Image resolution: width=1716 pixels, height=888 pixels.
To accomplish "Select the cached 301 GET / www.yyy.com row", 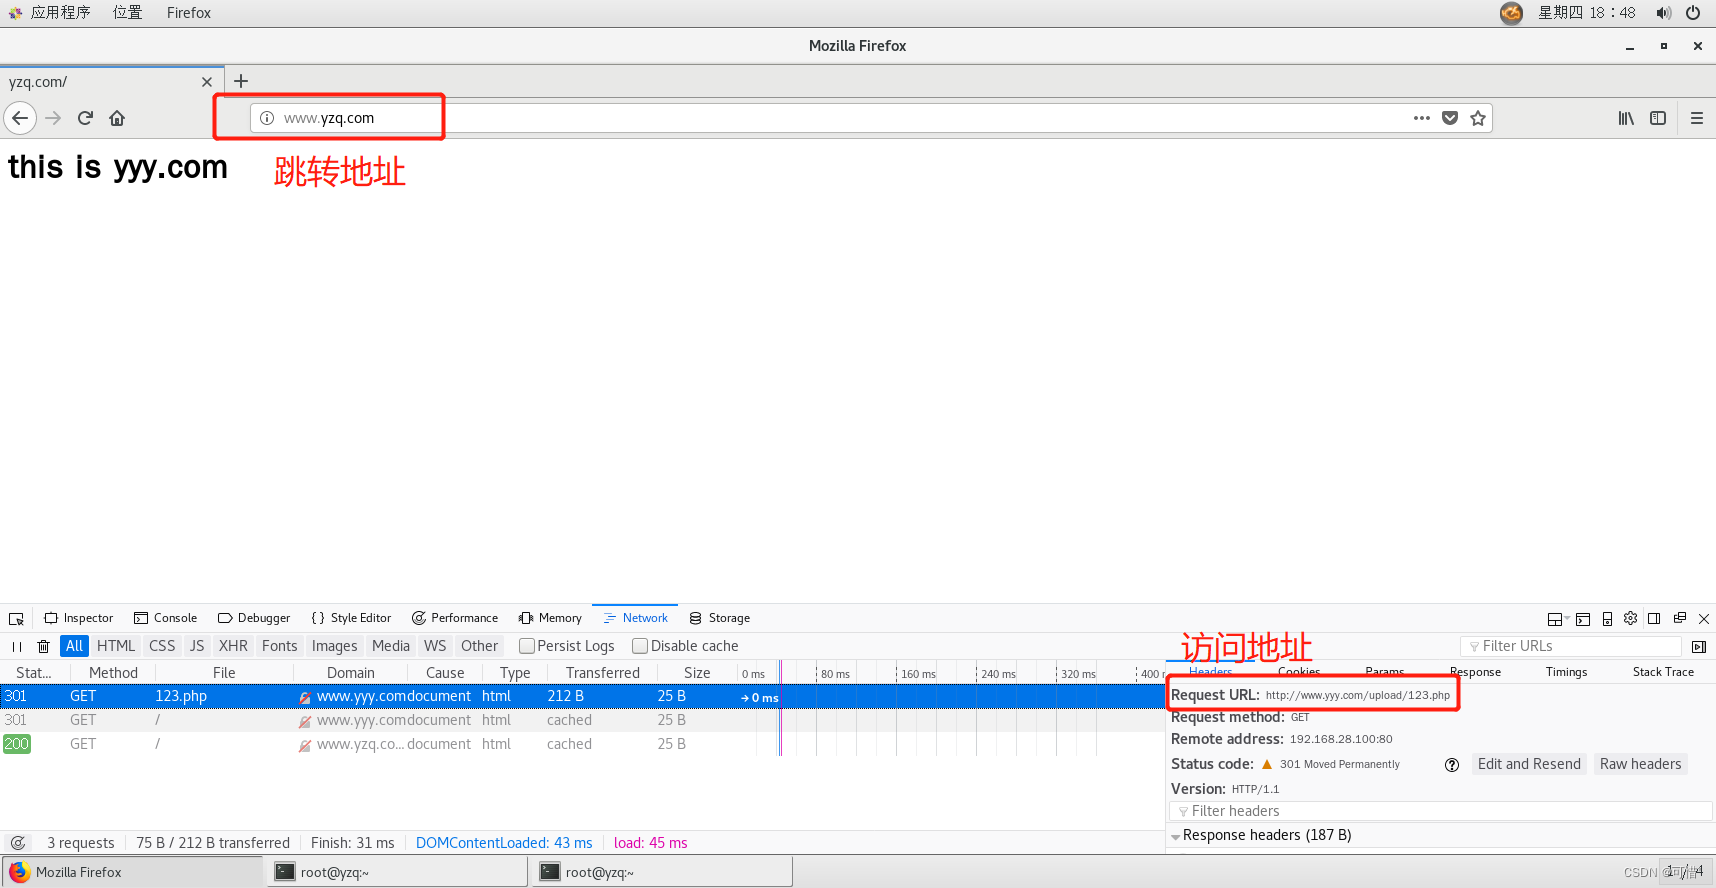I will [x=582, y=720].
